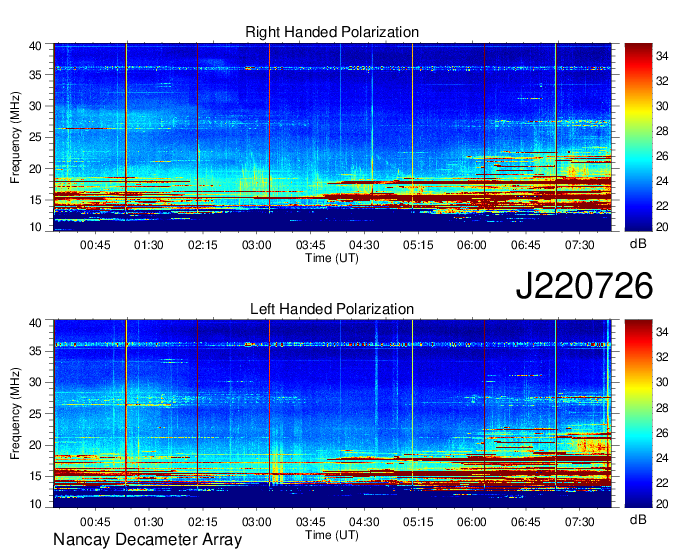Screen dimensions: 680x552
Task: Click the 40 MHz tick on Left Handed frequency axis
Action: pyautogui.click(x=36, y=323)
